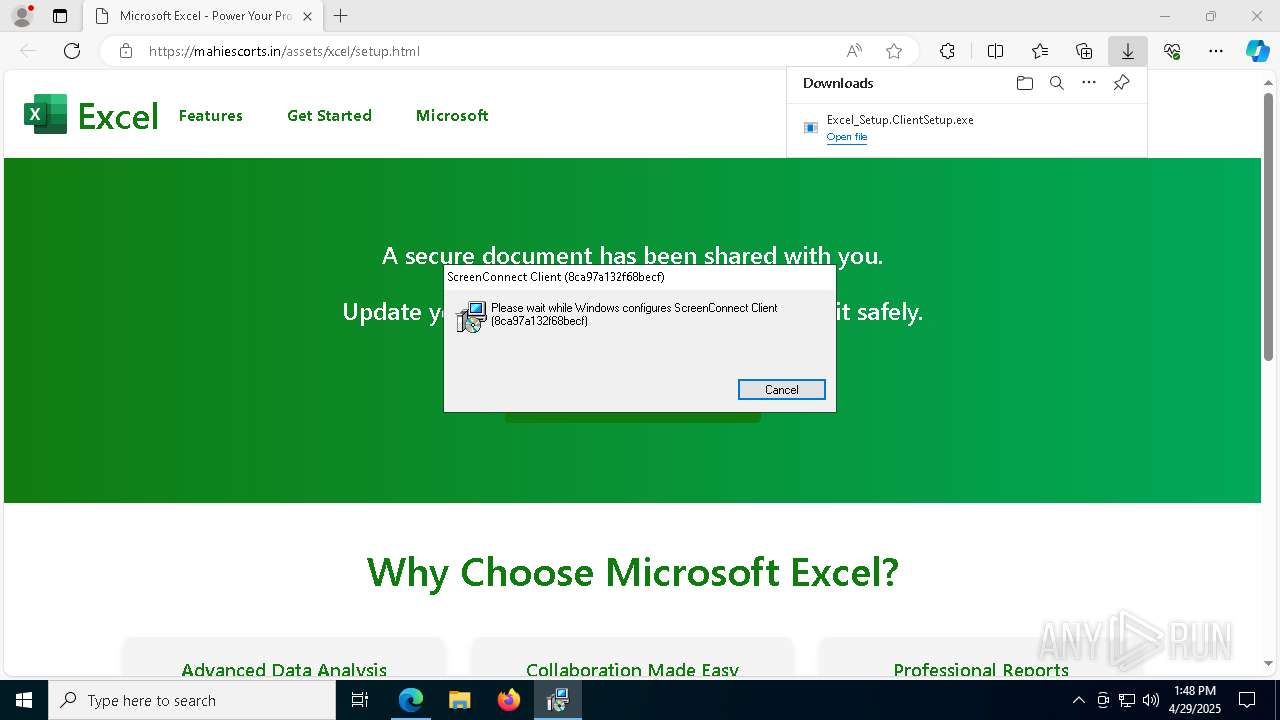
Task: View site information lock icon
Action: coord(126,51)
